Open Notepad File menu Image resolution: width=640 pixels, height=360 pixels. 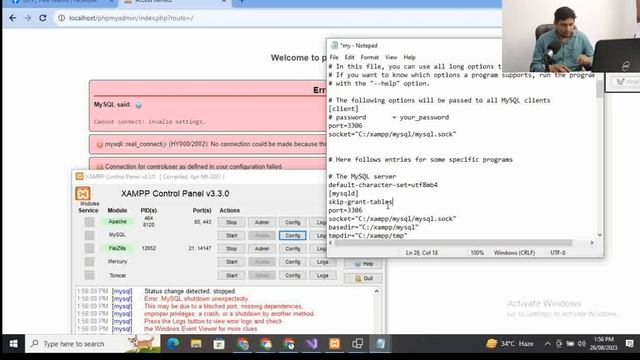pos(334,57)
